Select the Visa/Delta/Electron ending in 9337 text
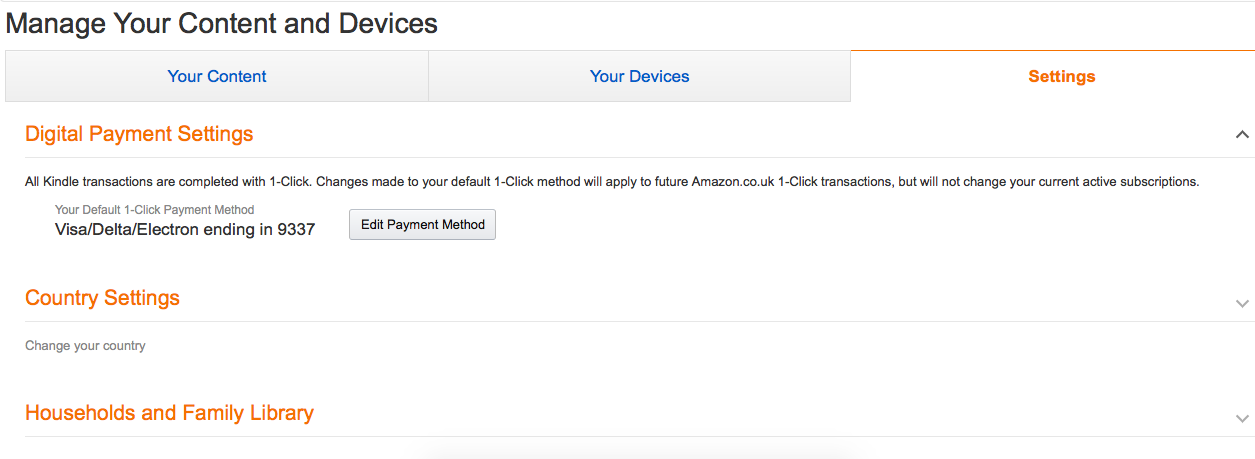This screenshot has width=1255, height=459. pyautogui.click(x=185, y=229)
